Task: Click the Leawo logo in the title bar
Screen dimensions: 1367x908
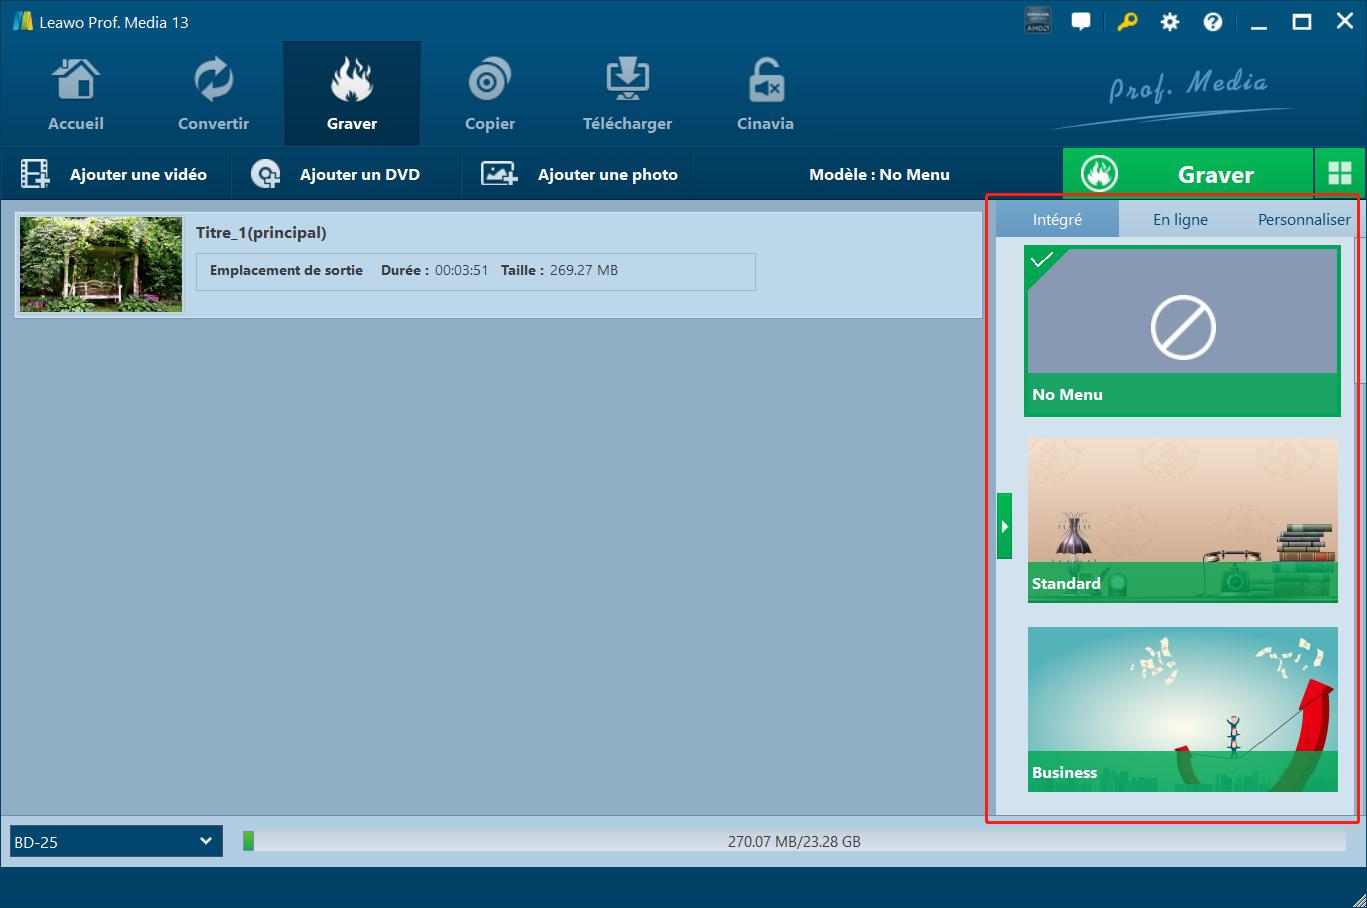Action: click(x=22, y=21)
